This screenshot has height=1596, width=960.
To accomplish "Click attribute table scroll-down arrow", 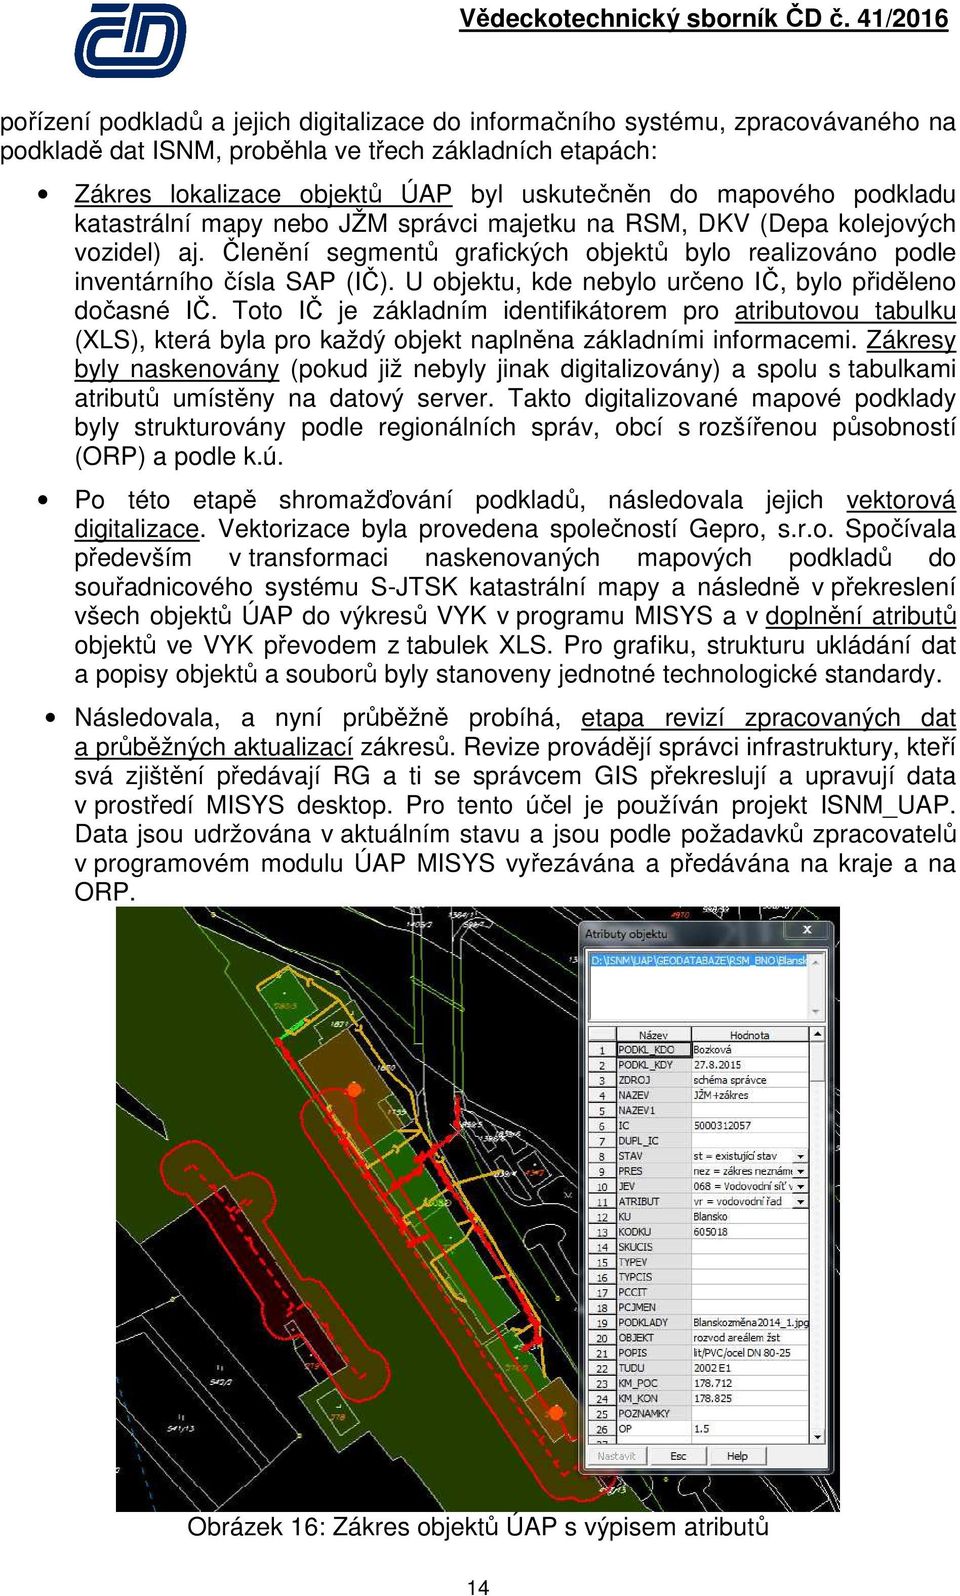I will (817, 1435).
